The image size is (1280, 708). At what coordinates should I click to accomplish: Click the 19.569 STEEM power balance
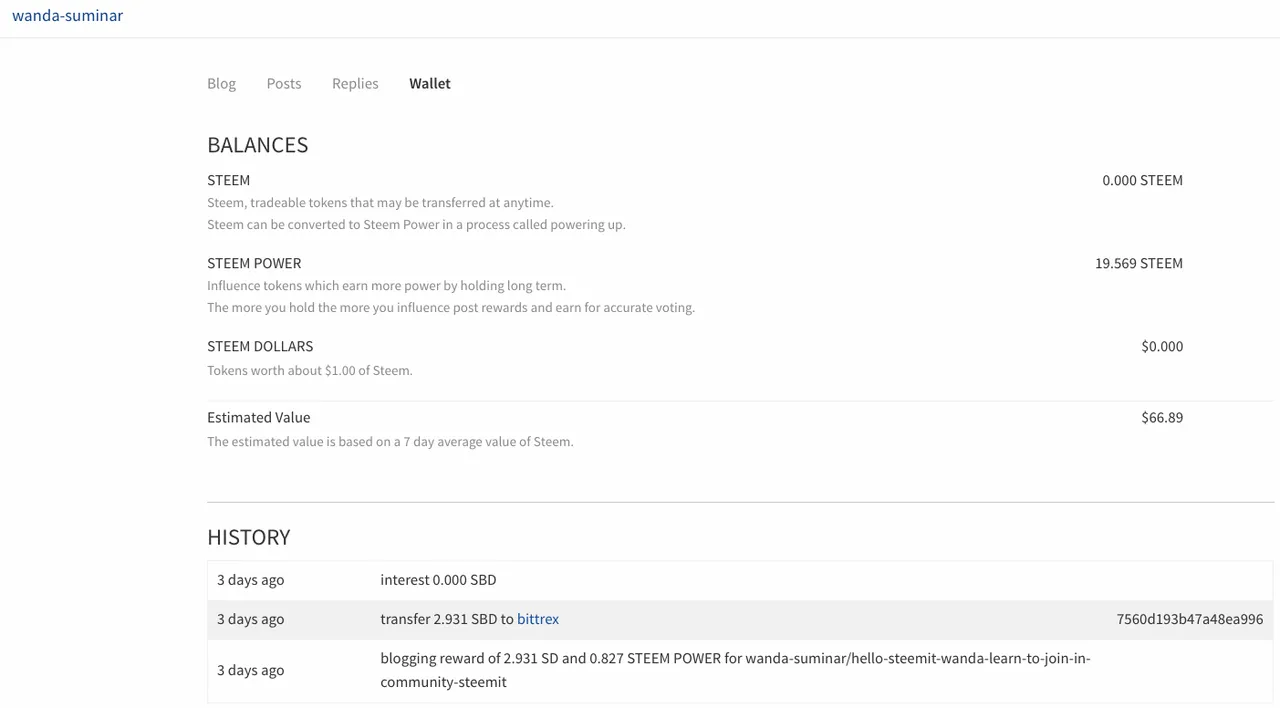click(1138, 263)
